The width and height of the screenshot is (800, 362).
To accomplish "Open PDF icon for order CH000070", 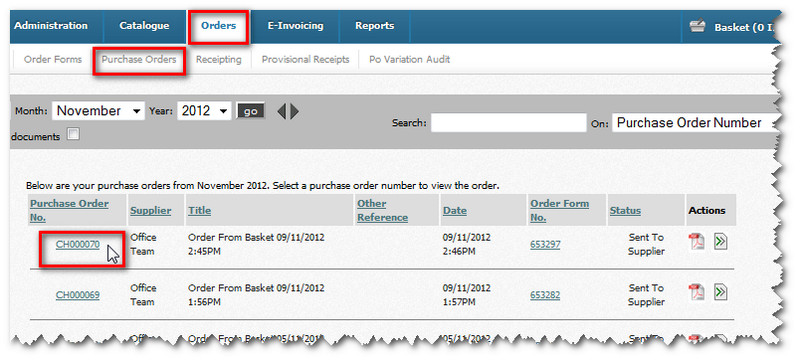I will tap(696, 242).
